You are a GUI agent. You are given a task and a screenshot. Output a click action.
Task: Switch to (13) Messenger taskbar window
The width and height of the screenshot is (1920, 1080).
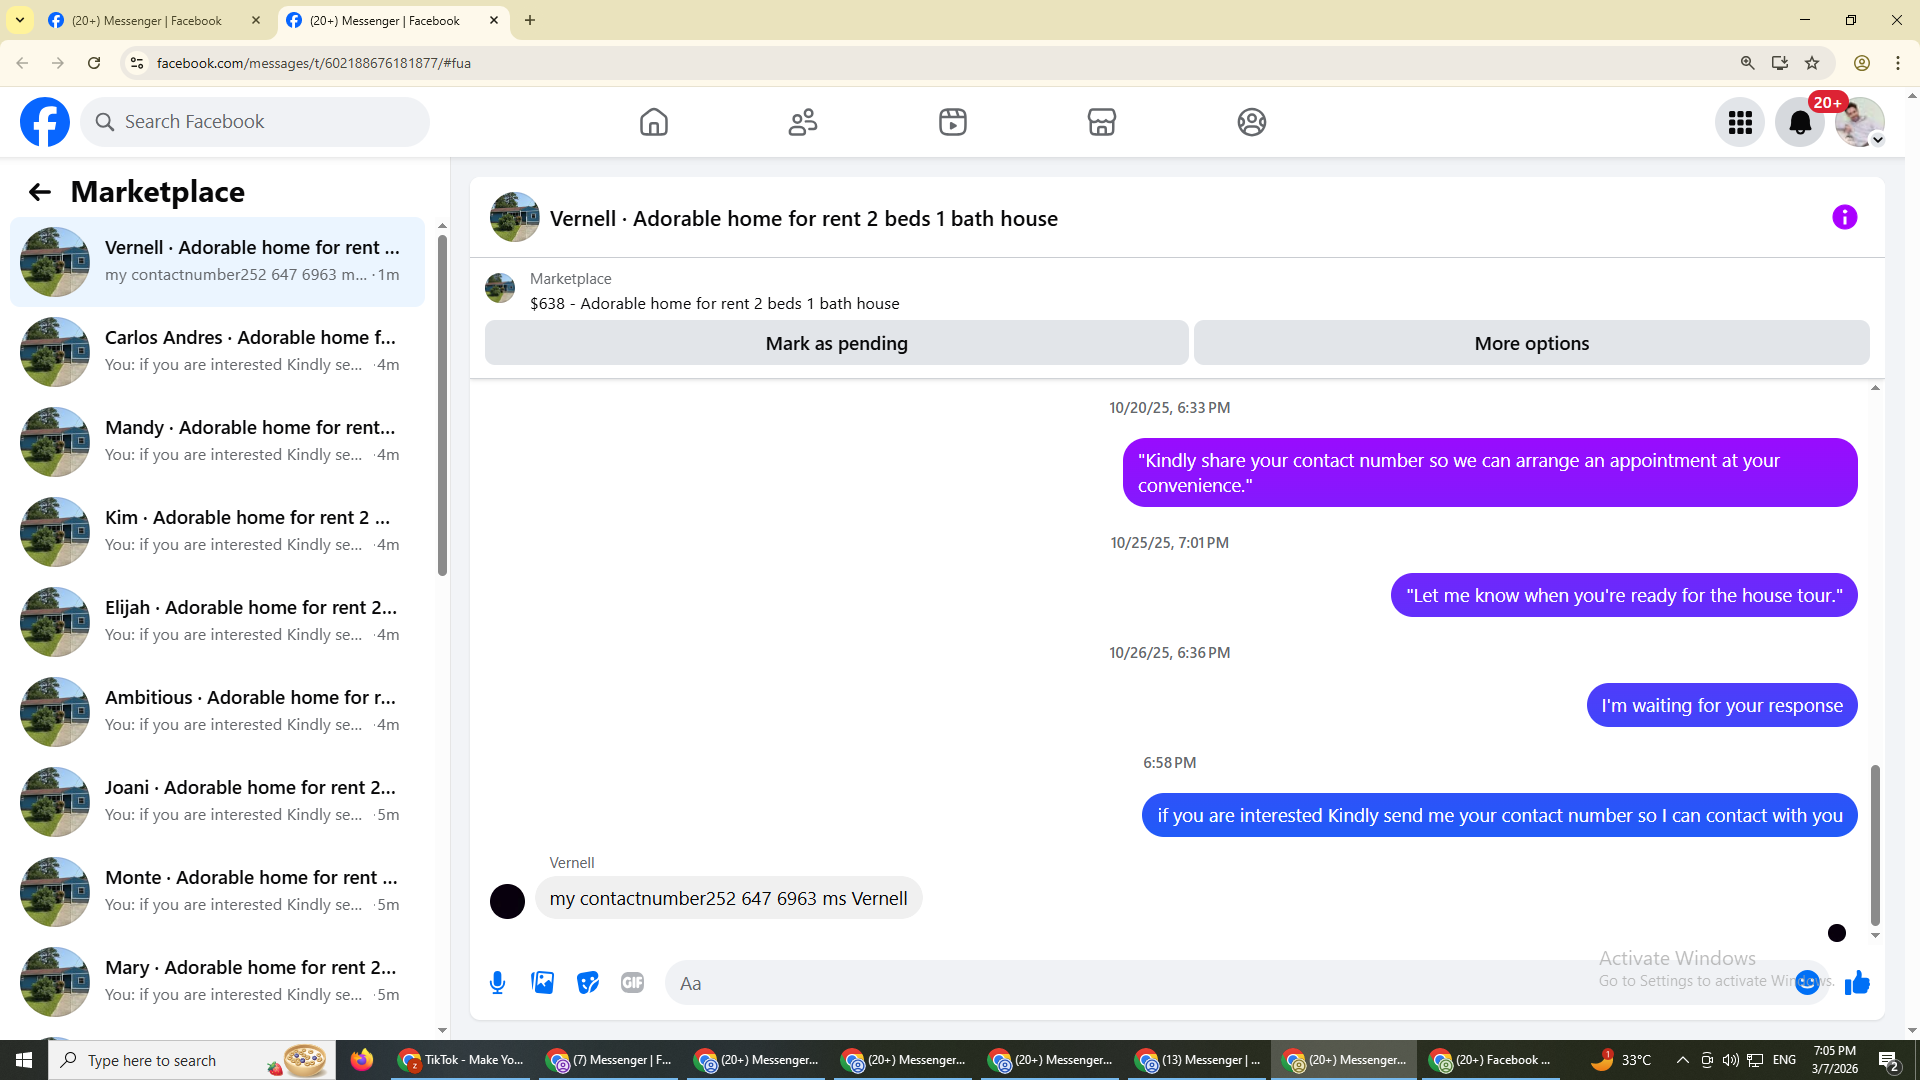[1199, 1060]
